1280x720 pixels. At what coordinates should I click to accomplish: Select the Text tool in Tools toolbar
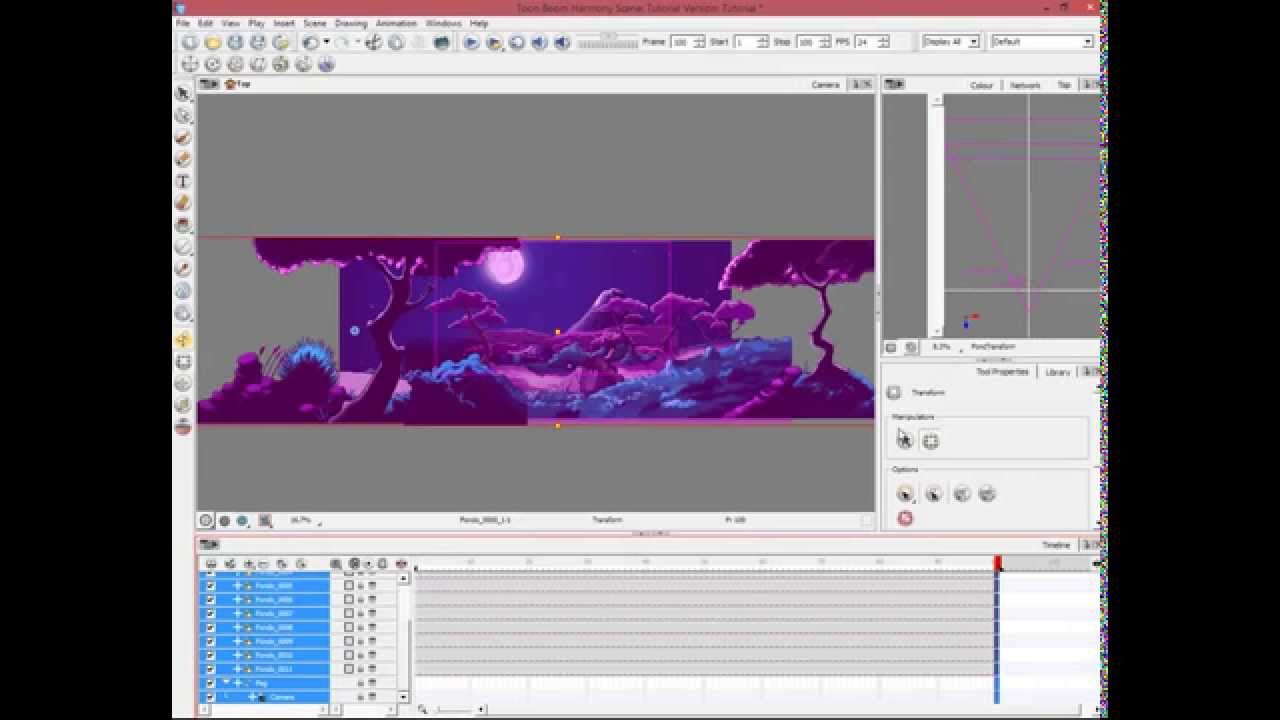click(x=183, y=181)
